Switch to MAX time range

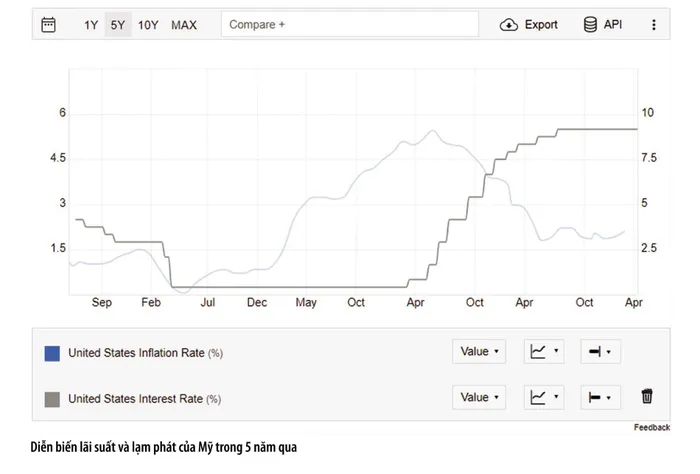[184, 25]
